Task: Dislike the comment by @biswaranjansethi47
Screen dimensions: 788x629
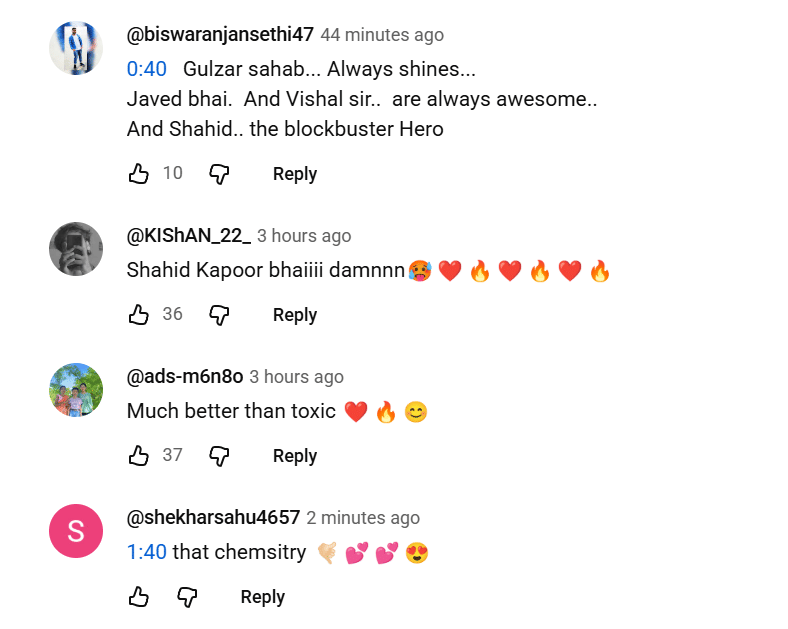Action: coord(219,174)
